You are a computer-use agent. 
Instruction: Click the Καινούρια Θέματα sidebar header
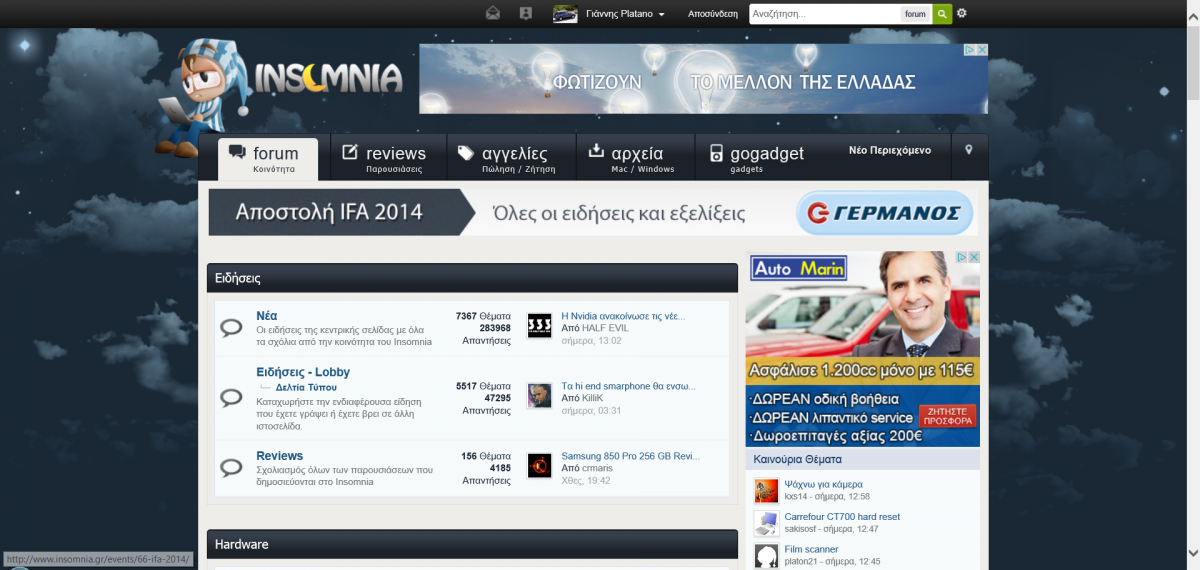(x=863, y=459)
